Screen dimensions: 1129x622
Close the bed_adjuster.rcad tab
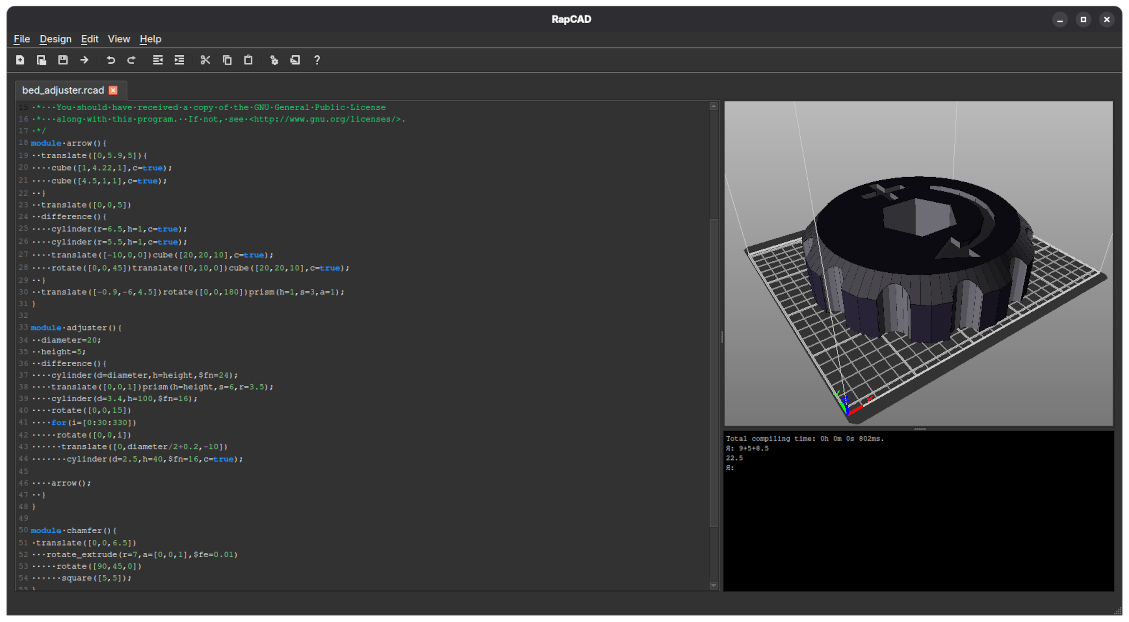[113, 90]
